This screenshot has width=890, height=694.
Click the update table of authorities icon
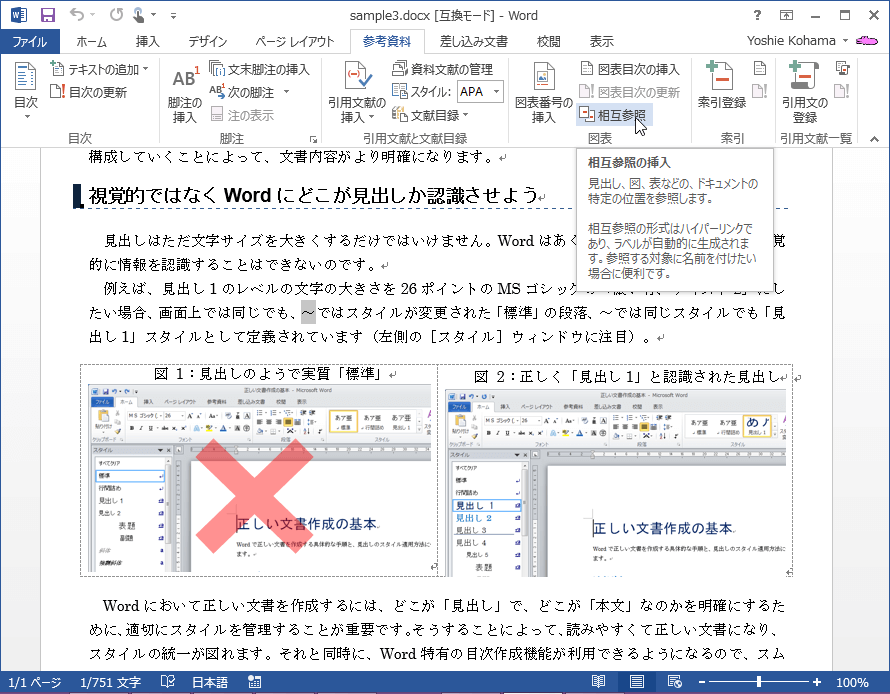click(x=842, y=91)
